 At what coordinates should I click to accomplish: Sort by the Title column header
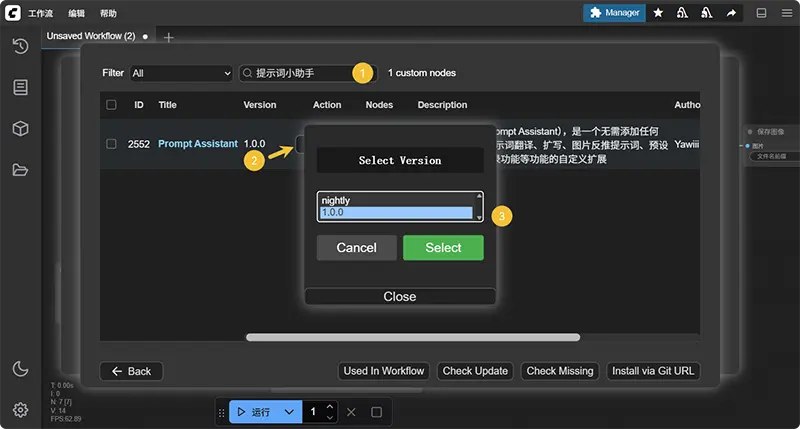click(x=167, y=105)
